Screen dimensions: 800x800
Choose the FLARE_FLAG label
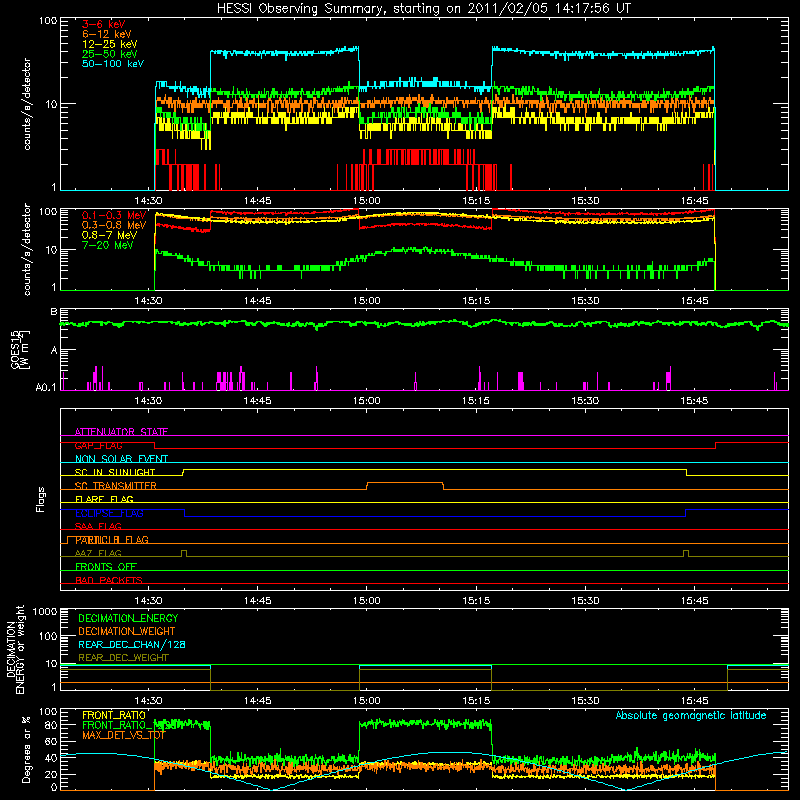point(104,499)
